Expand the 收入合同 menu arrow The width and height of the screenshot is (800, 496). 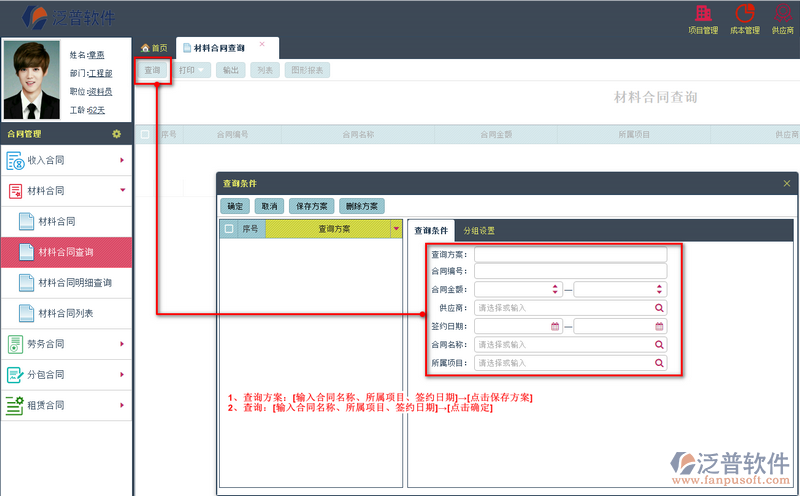(x=122, y=160)
